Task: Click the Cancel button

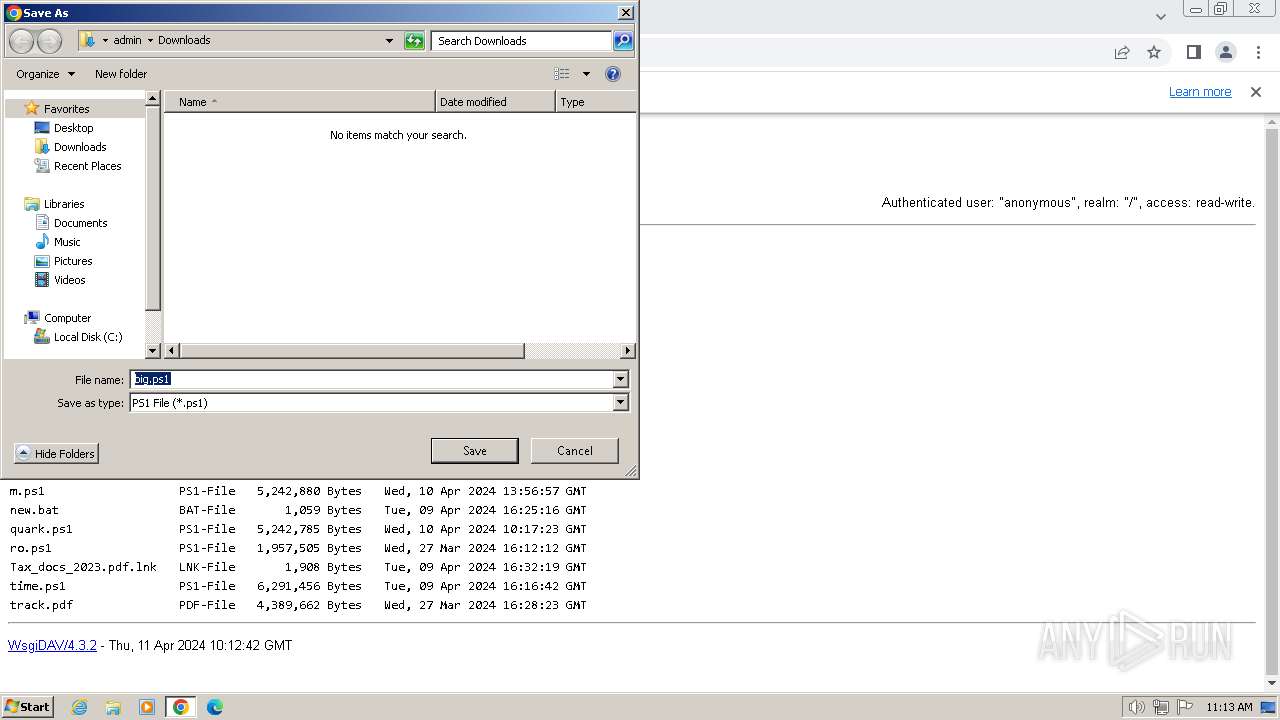Action: coord(574,451)
